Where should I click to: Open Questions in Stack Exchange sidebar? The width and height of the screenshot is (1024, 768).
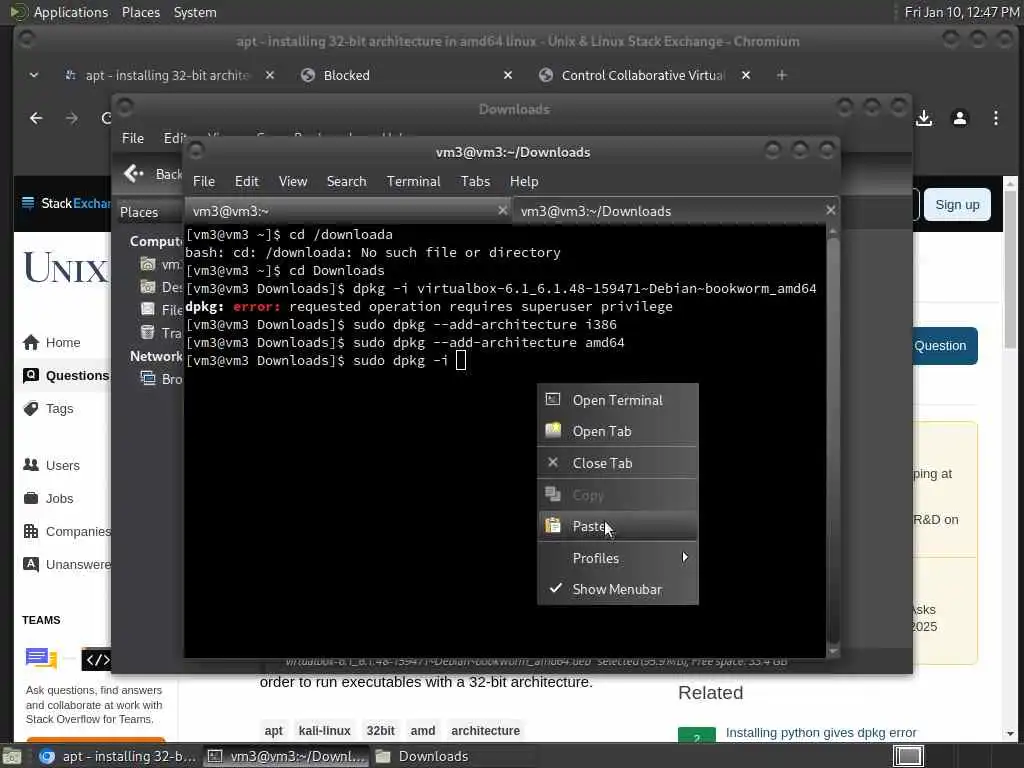[66, 376]
